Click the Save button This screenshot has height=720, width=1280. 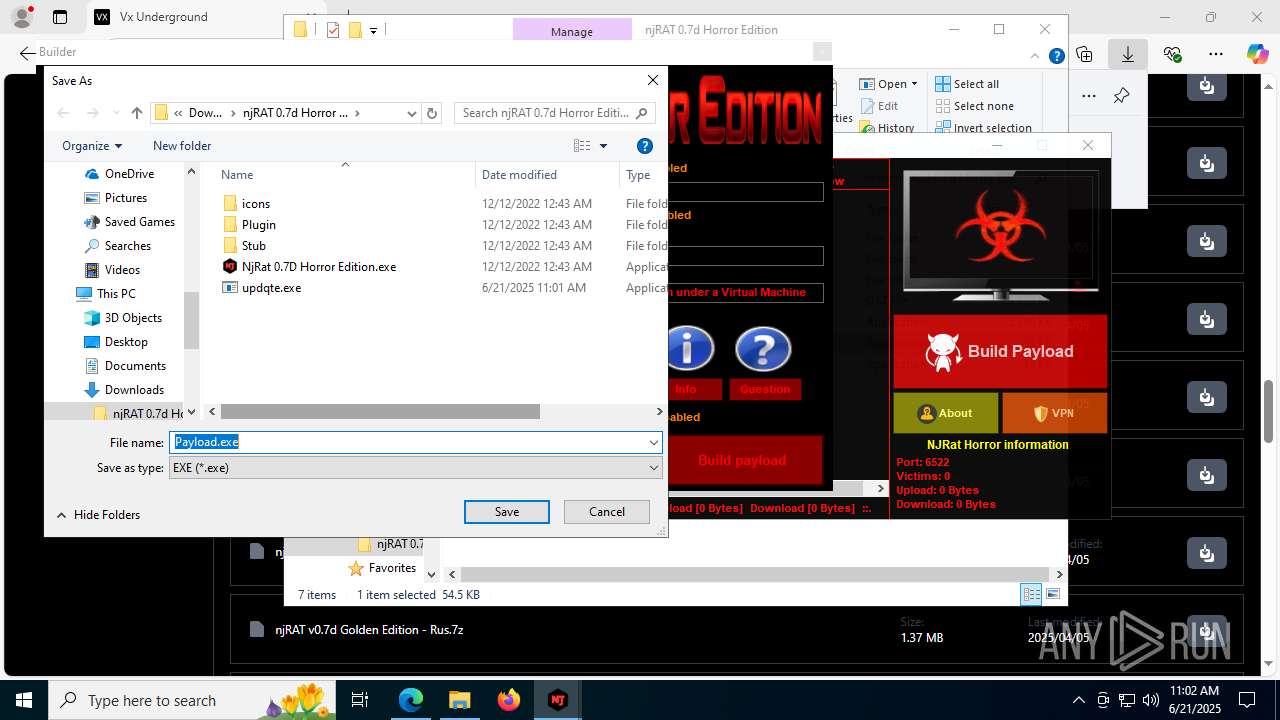(x=507, y=512)
